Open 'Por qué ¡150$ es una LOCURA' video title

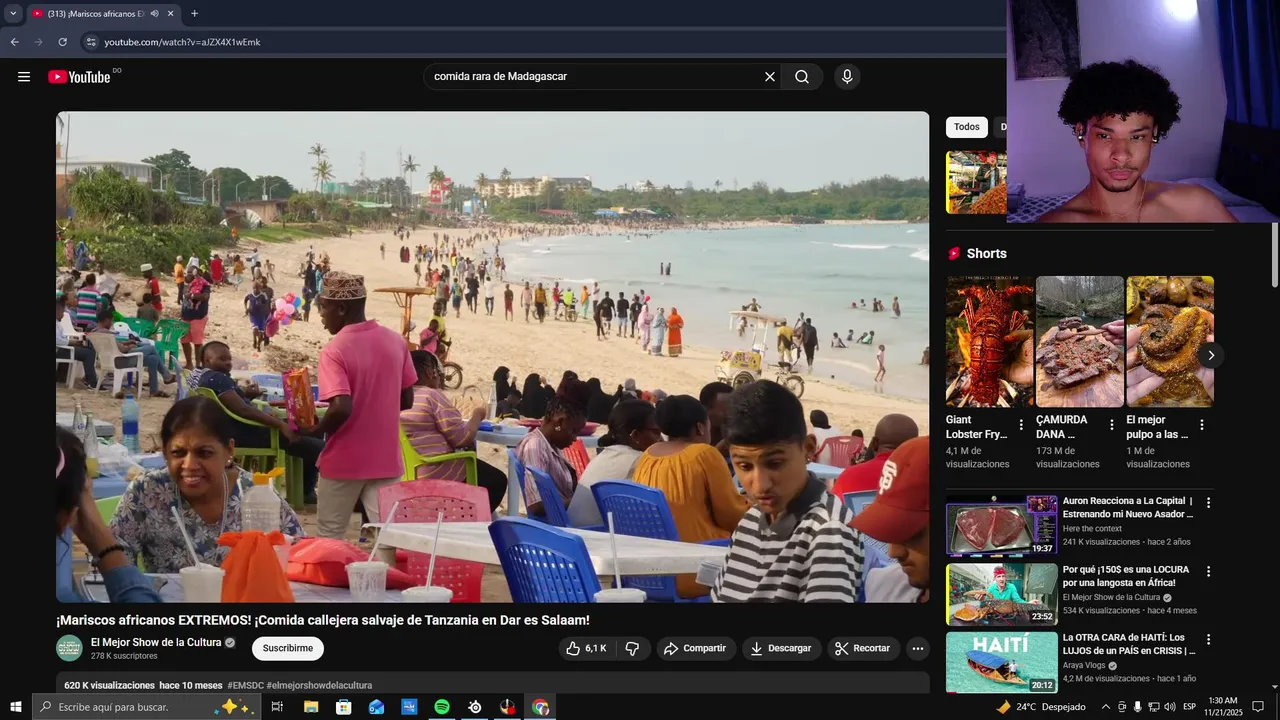[1126, 576]
